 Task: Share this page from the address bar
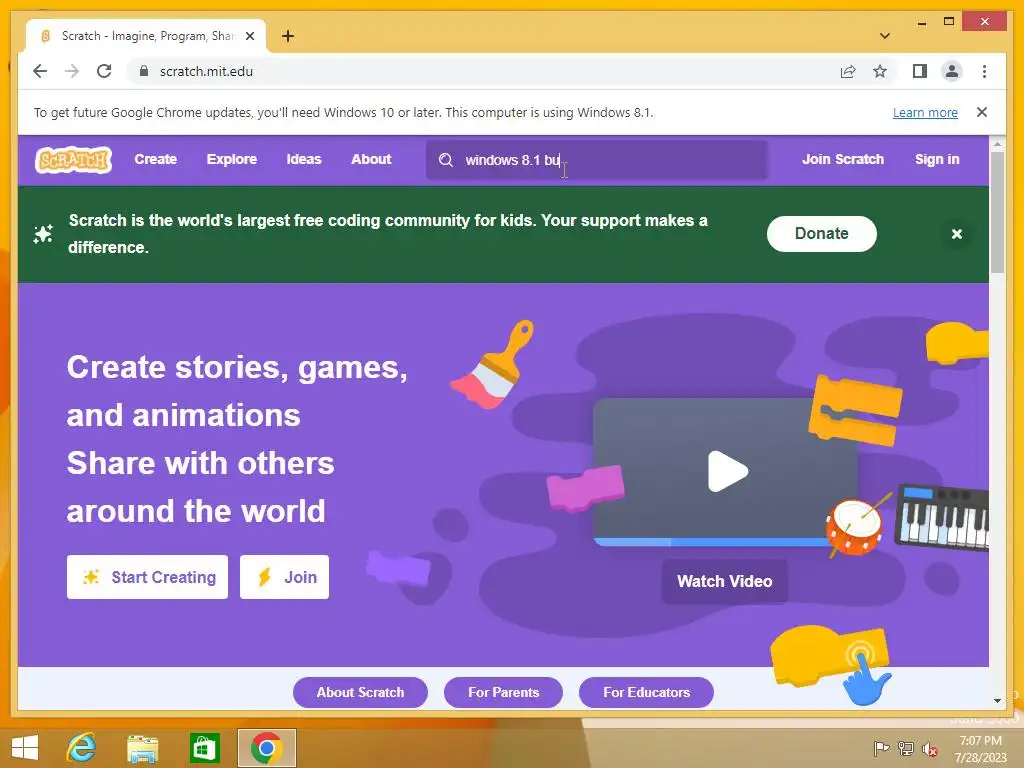pyautogui.click(x=848, y=71)
